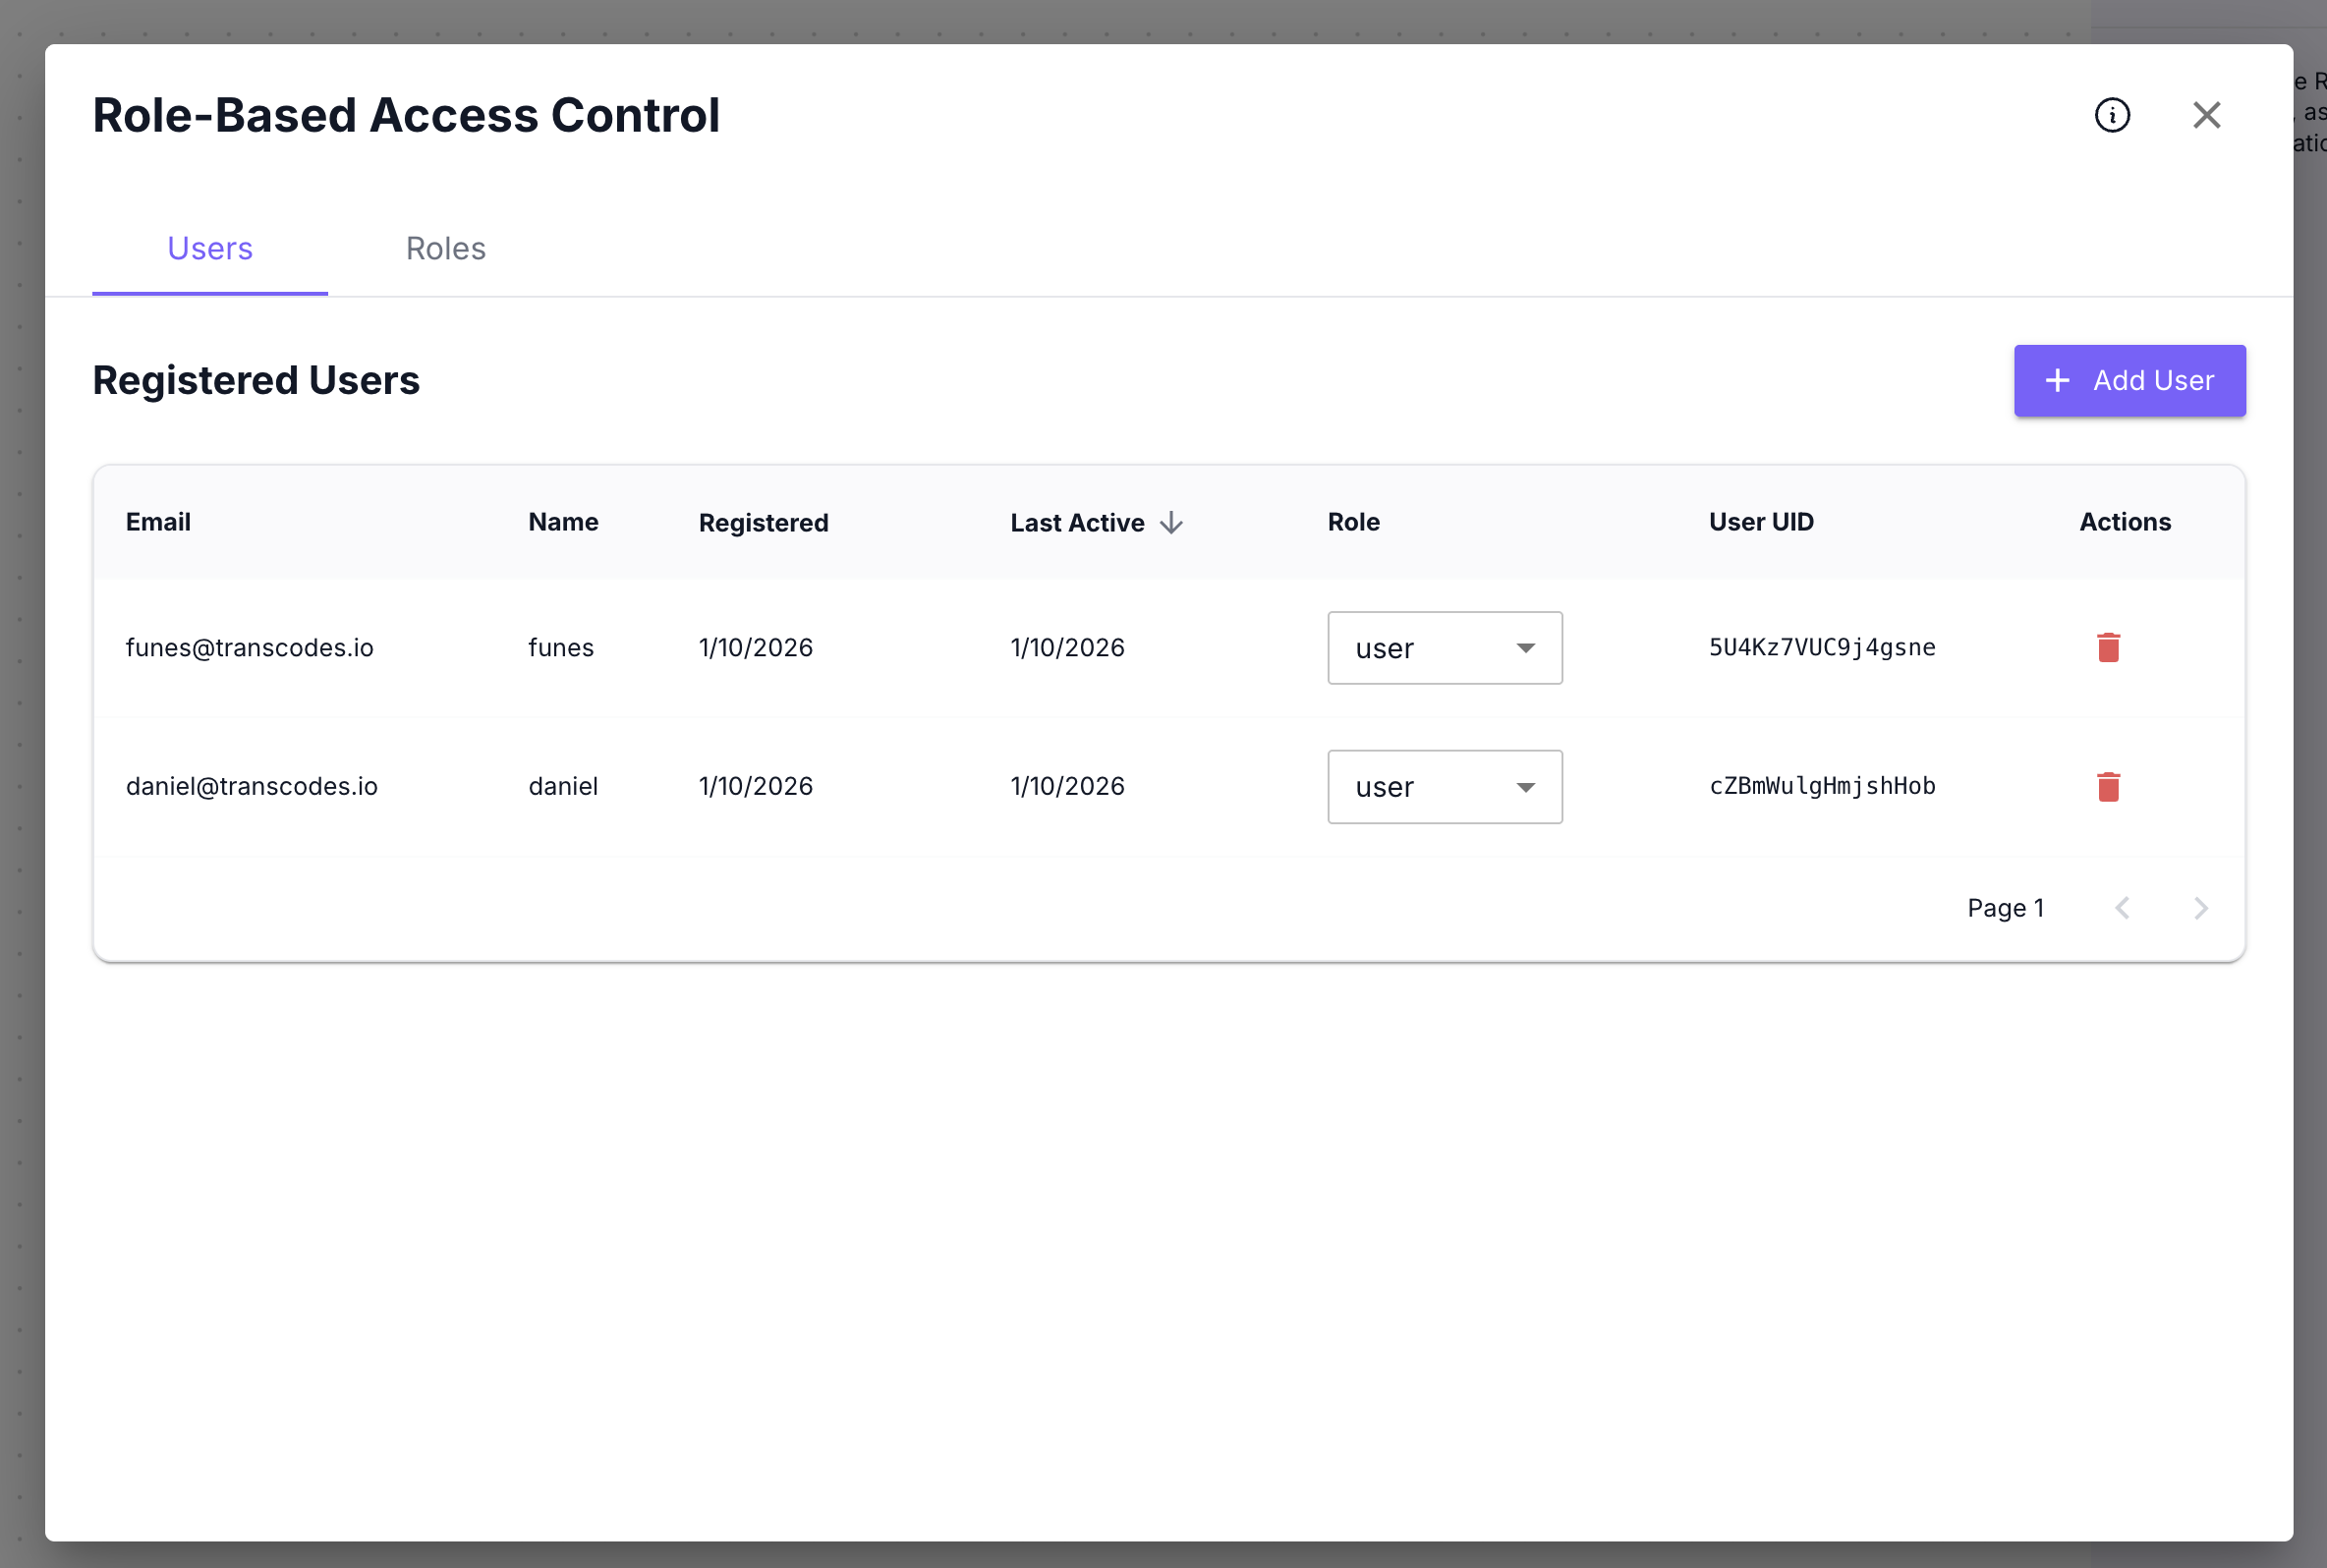Click the Page 1 pagination label
The height and width of the screenshot is (1568, 2327).
click(x=2006, y=908)
